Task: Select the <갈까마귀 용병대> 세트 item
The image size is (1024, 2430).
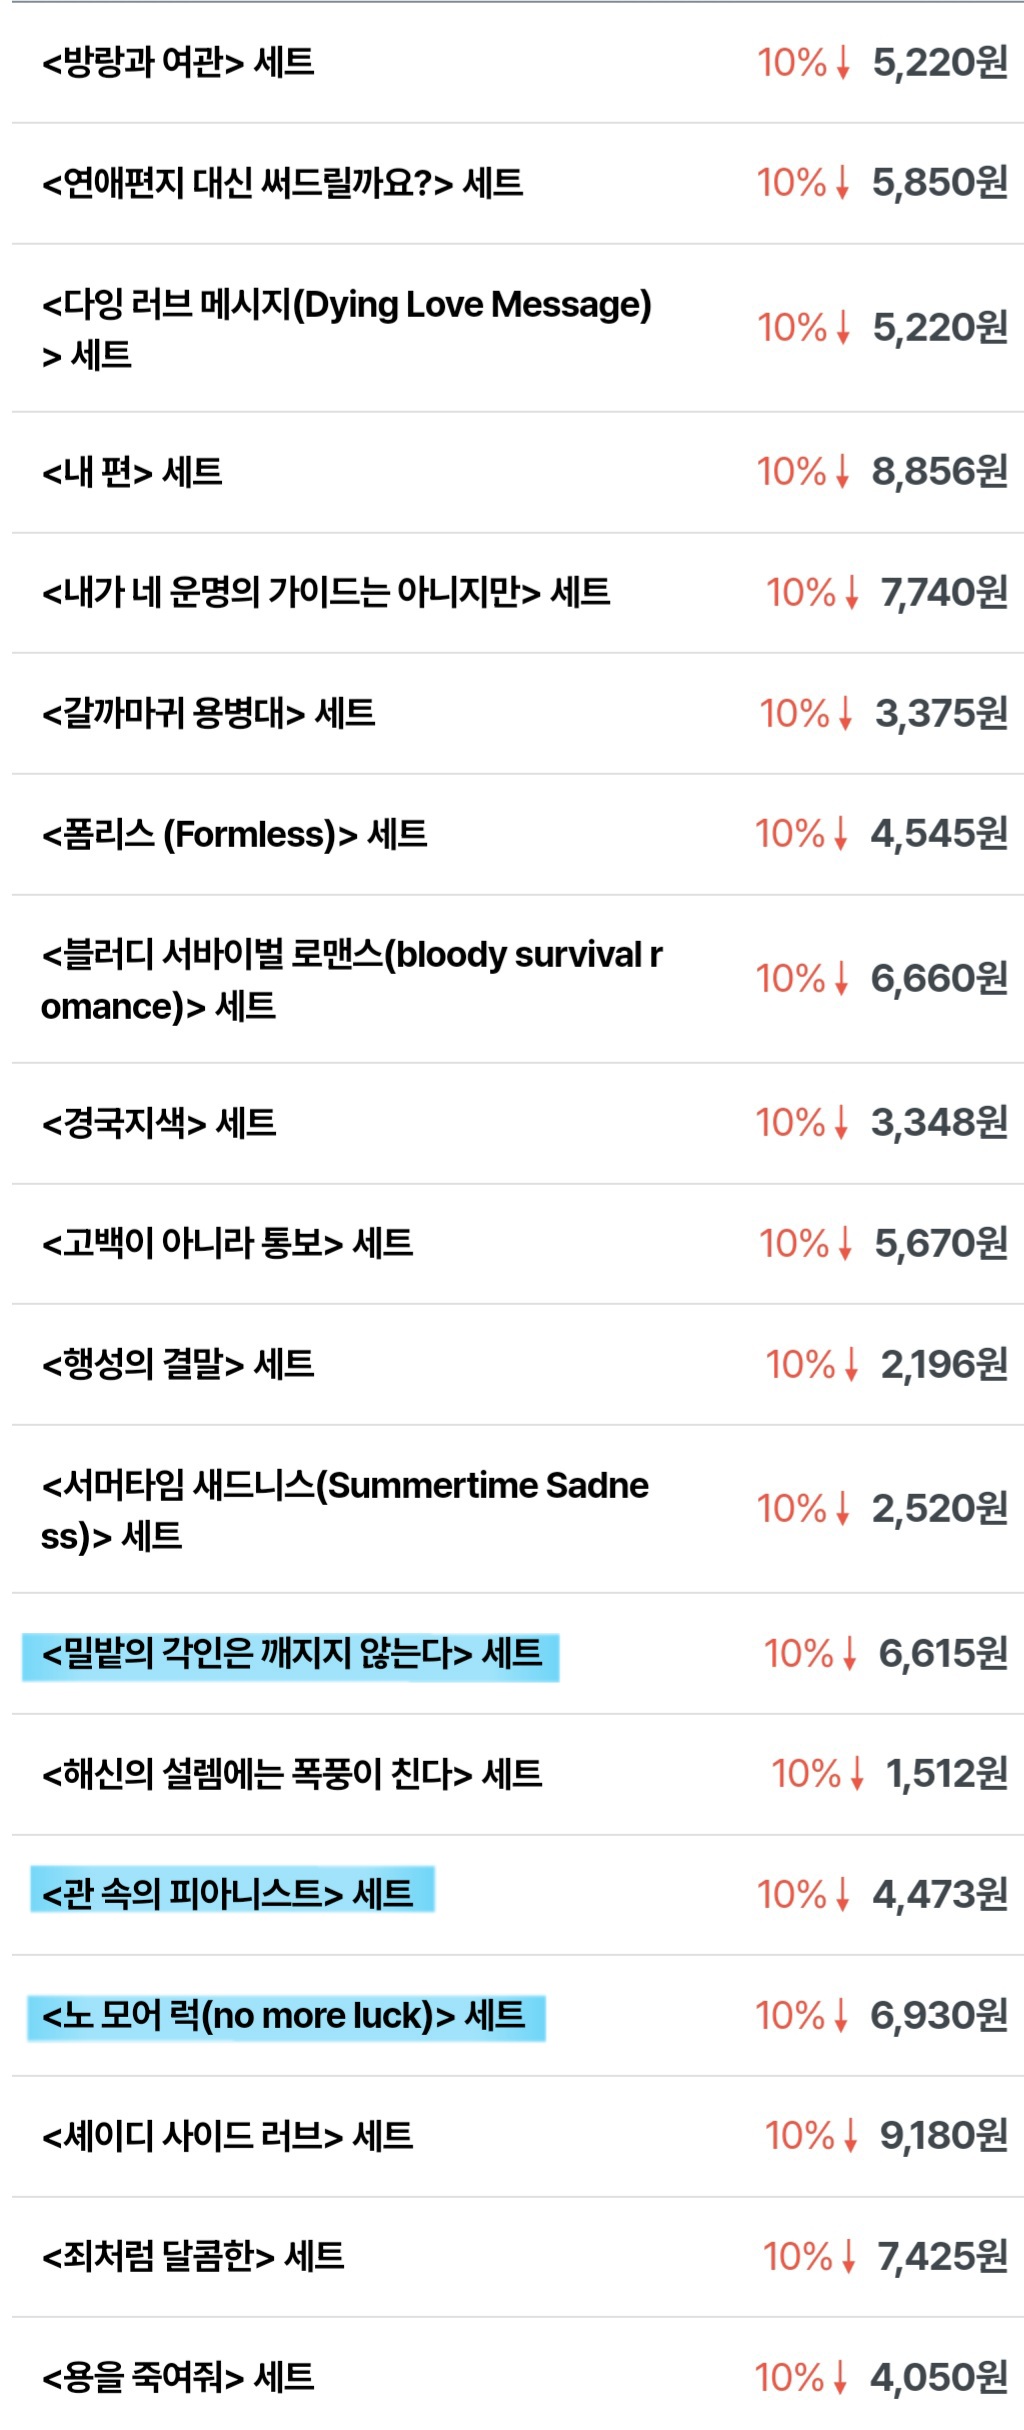Action: point(208,714)
